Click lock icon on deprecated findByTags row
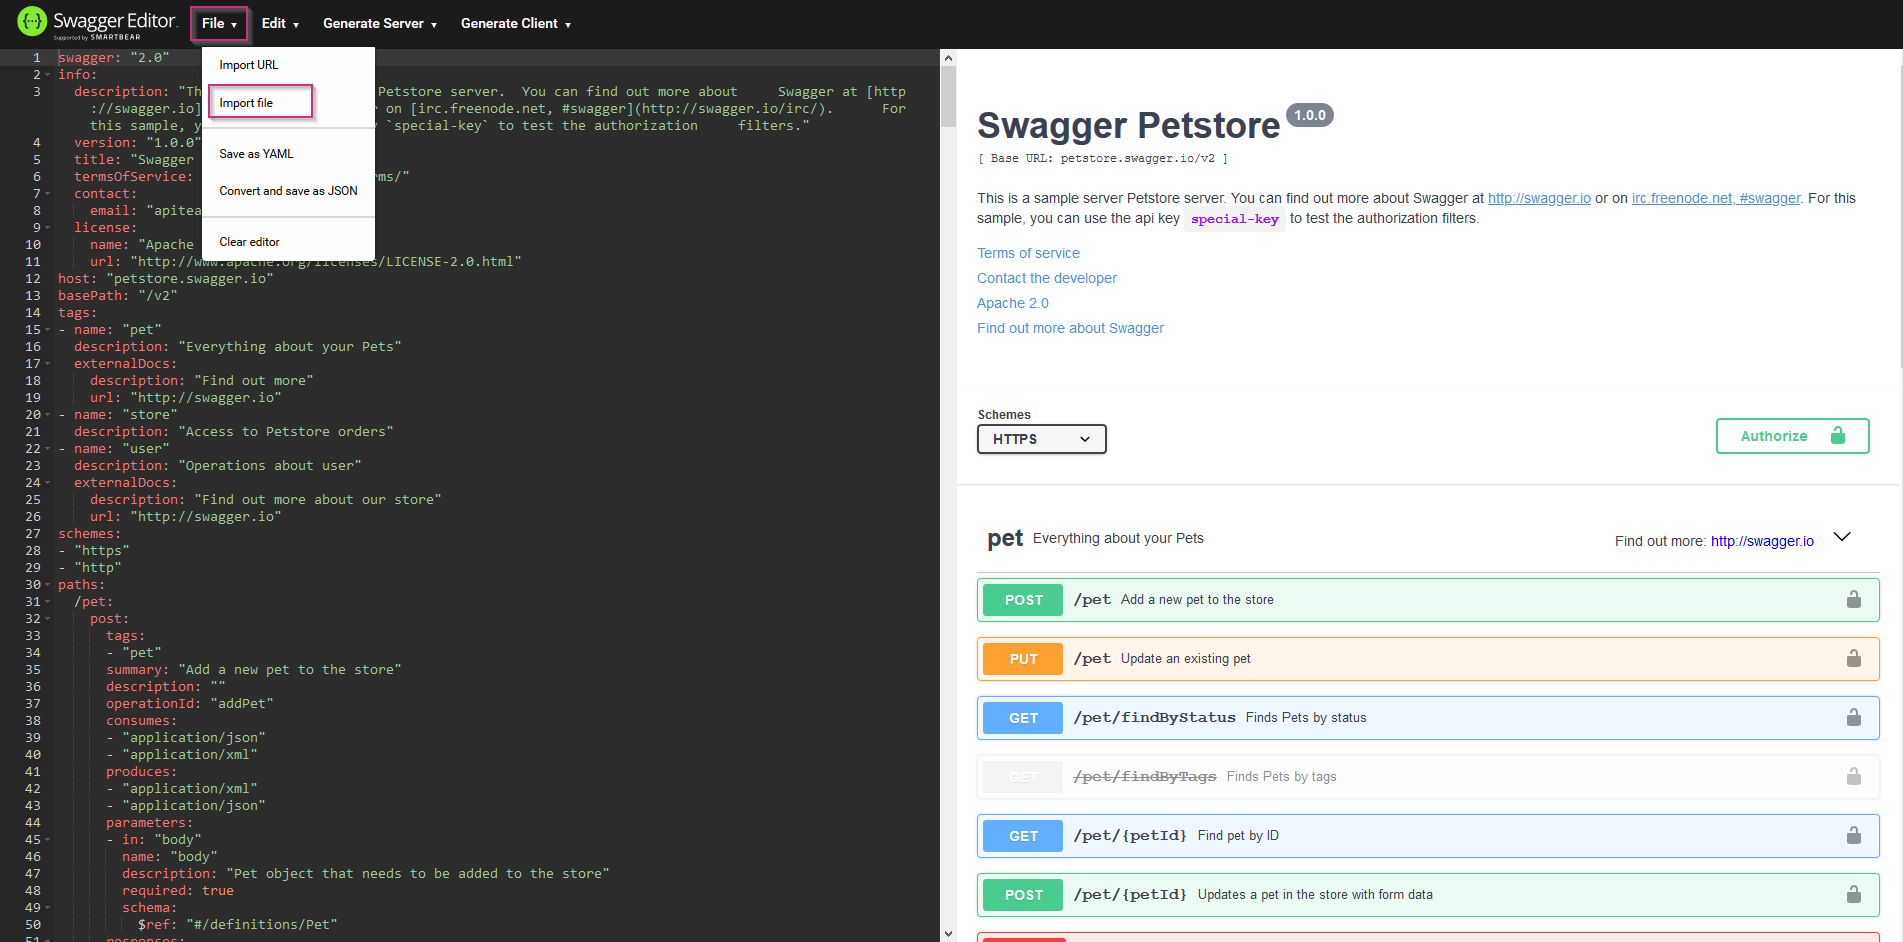 pyautogui.click(x=1853, y=777)
